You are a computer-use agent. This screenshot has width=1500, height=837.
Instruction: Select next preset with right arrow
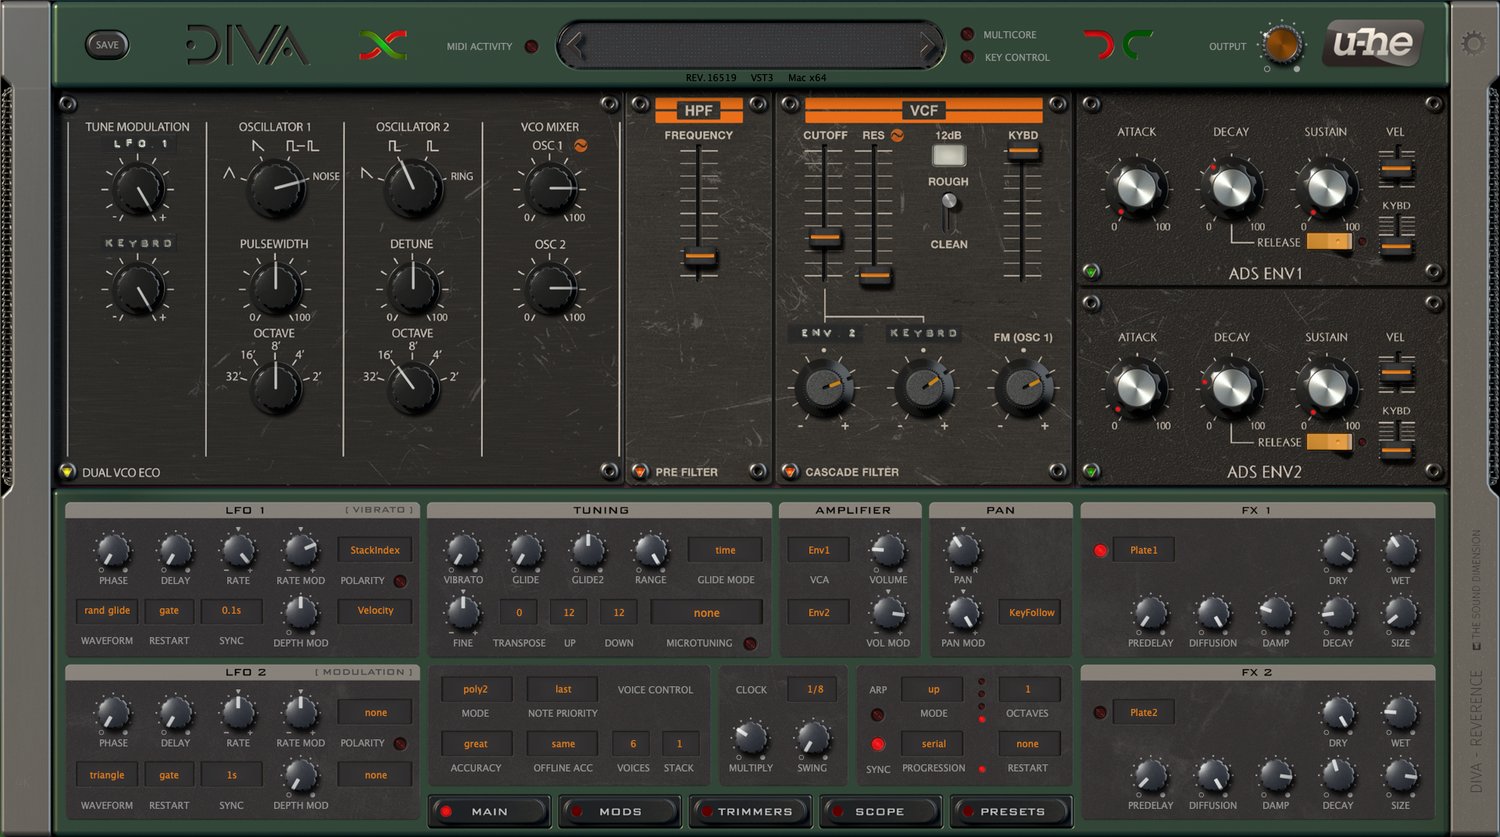[928, 45]
